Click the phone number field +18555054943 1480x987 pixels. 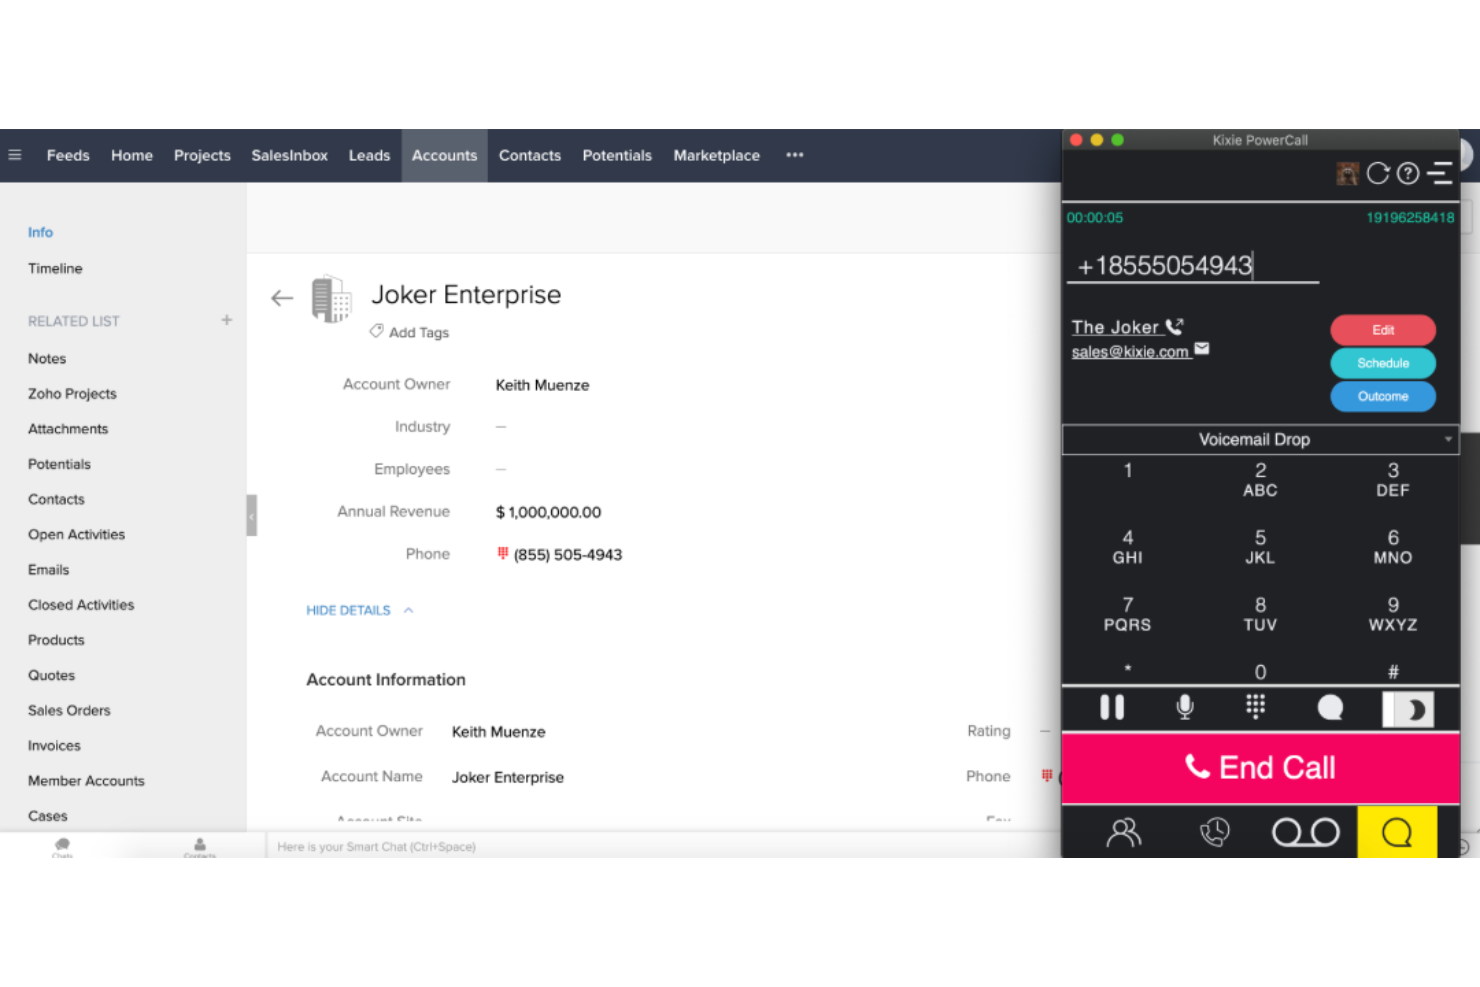pyautogui.click(x=1192, y=266)
